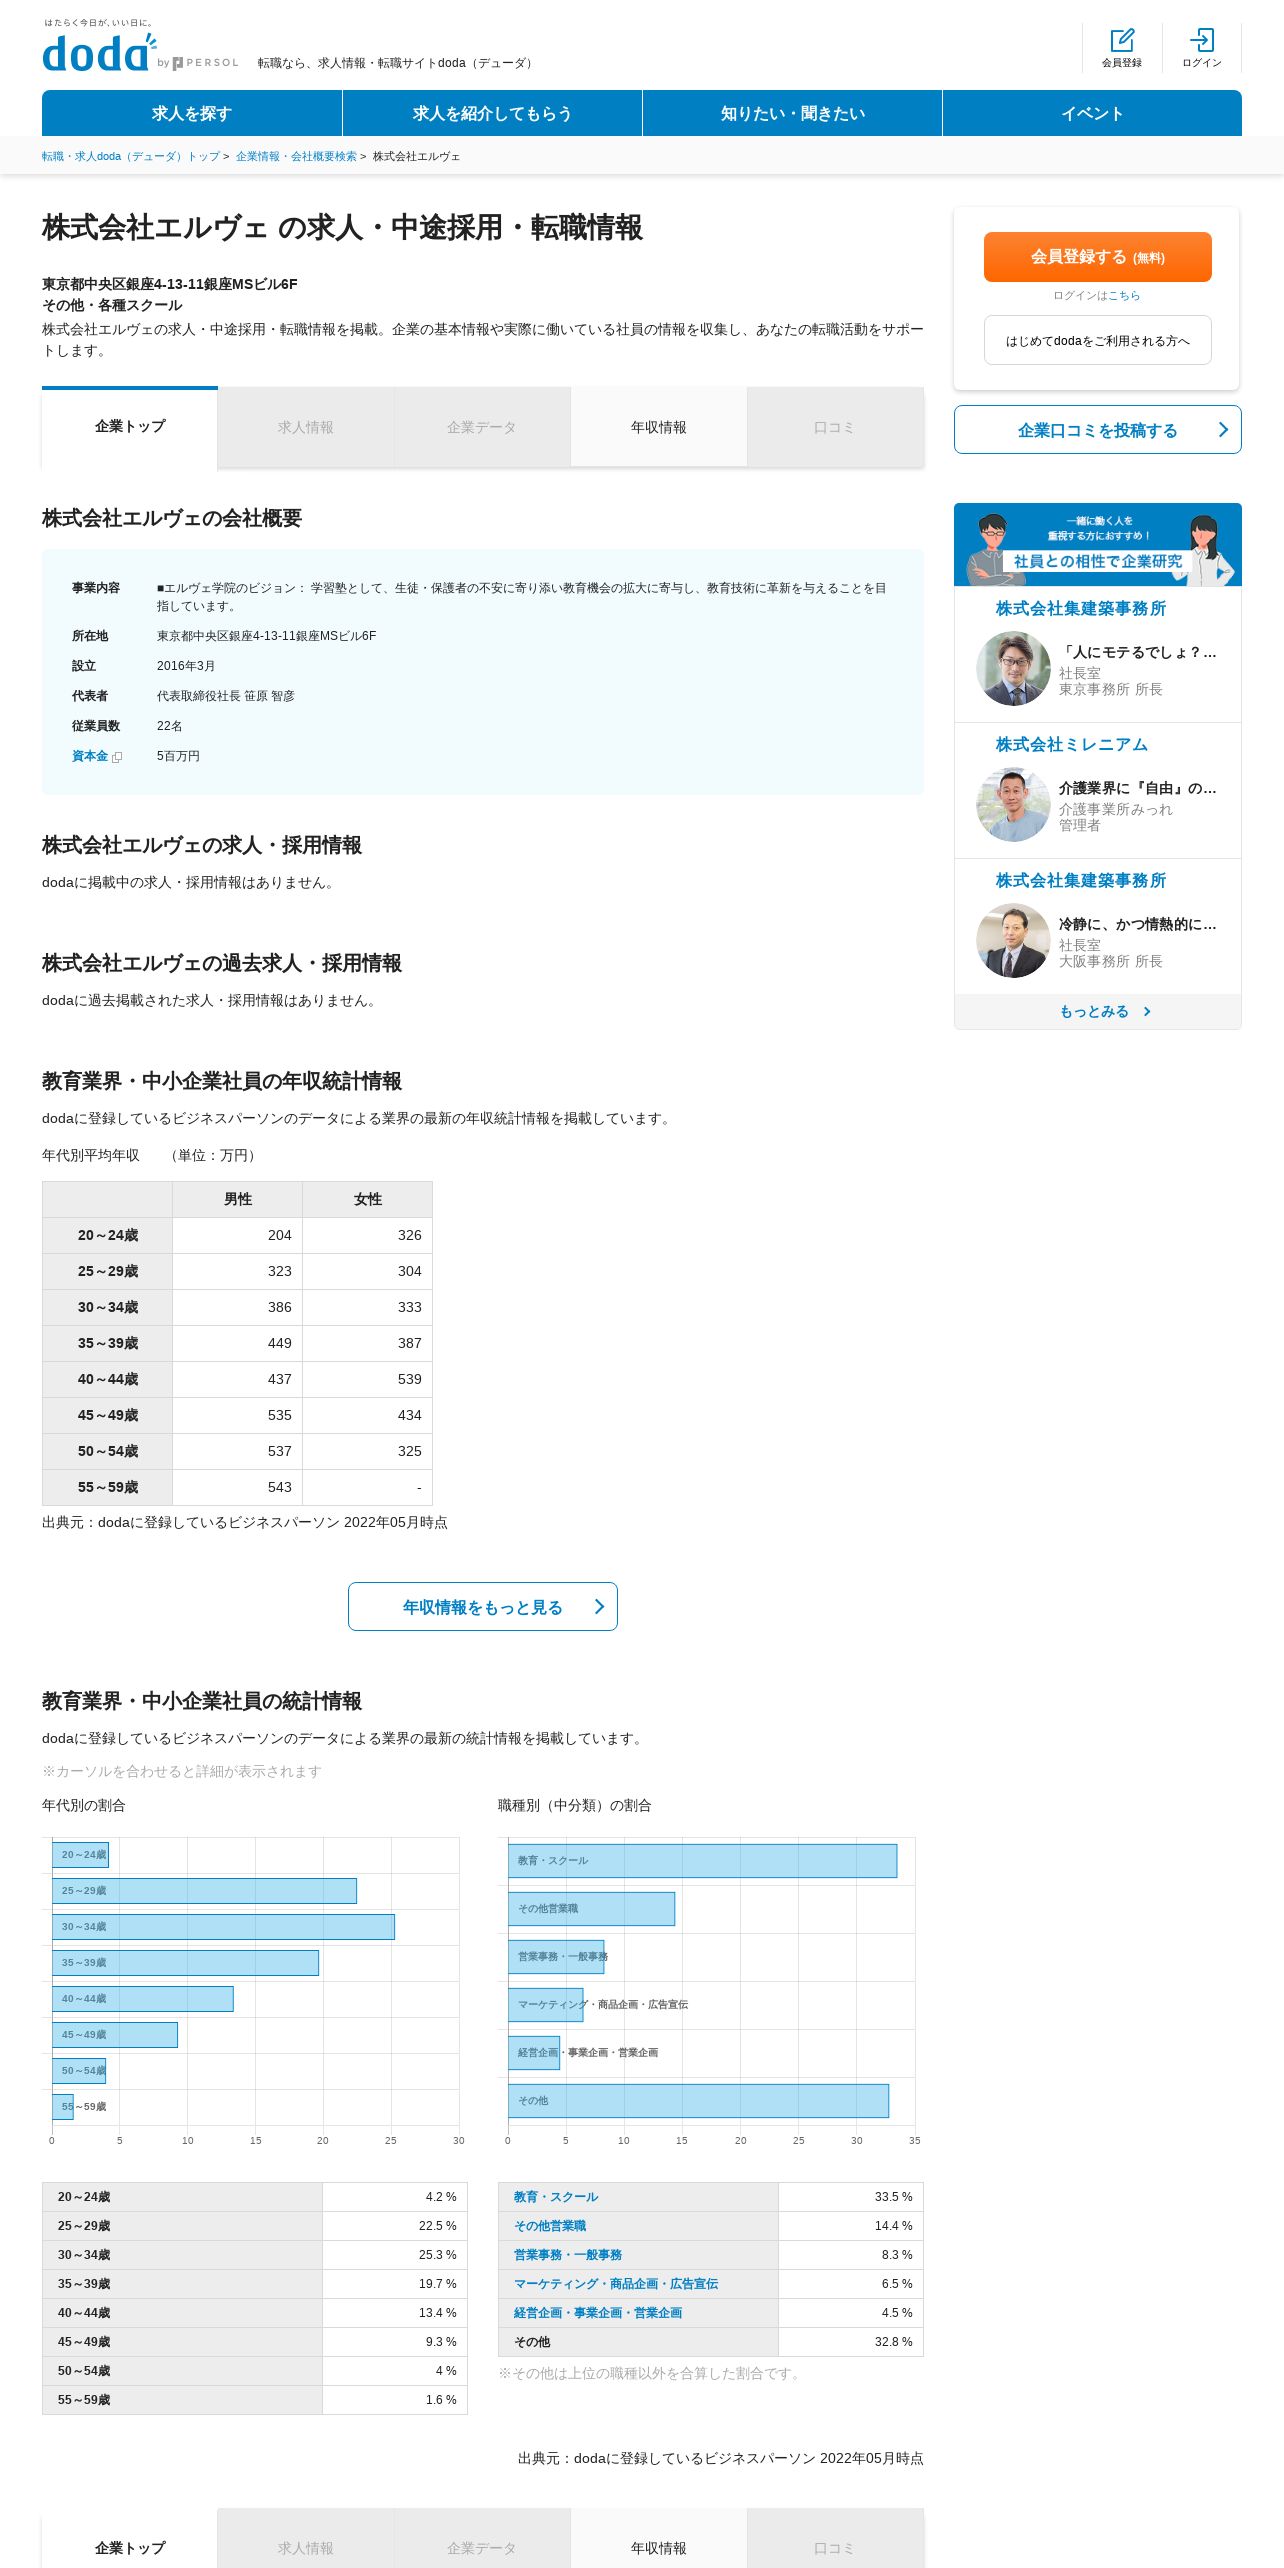
Task: Click the ログイン door icon
Action: click(1202, 40)
